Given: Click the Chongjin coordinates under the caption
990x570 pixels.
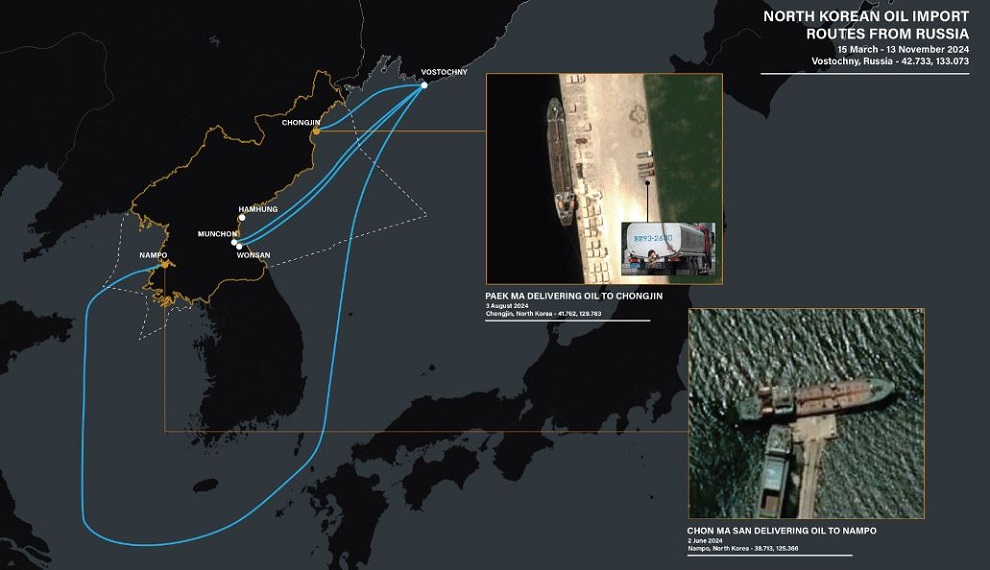Looking at the screenshot, I should [543, 314].
